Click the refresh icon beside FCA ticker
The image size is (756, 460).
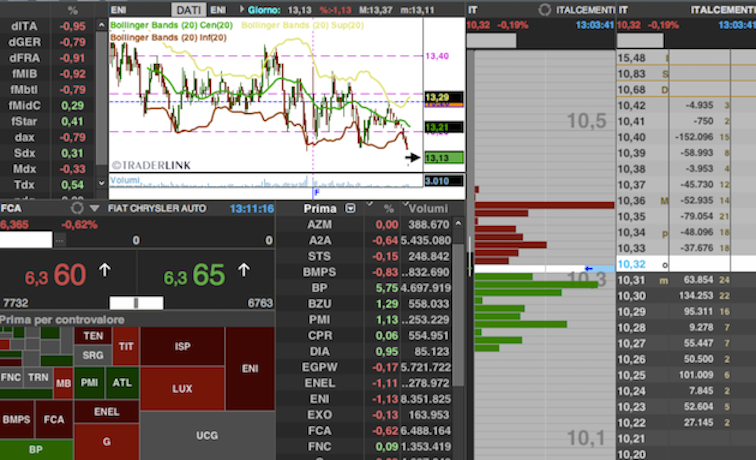click(x=77, y=208)
